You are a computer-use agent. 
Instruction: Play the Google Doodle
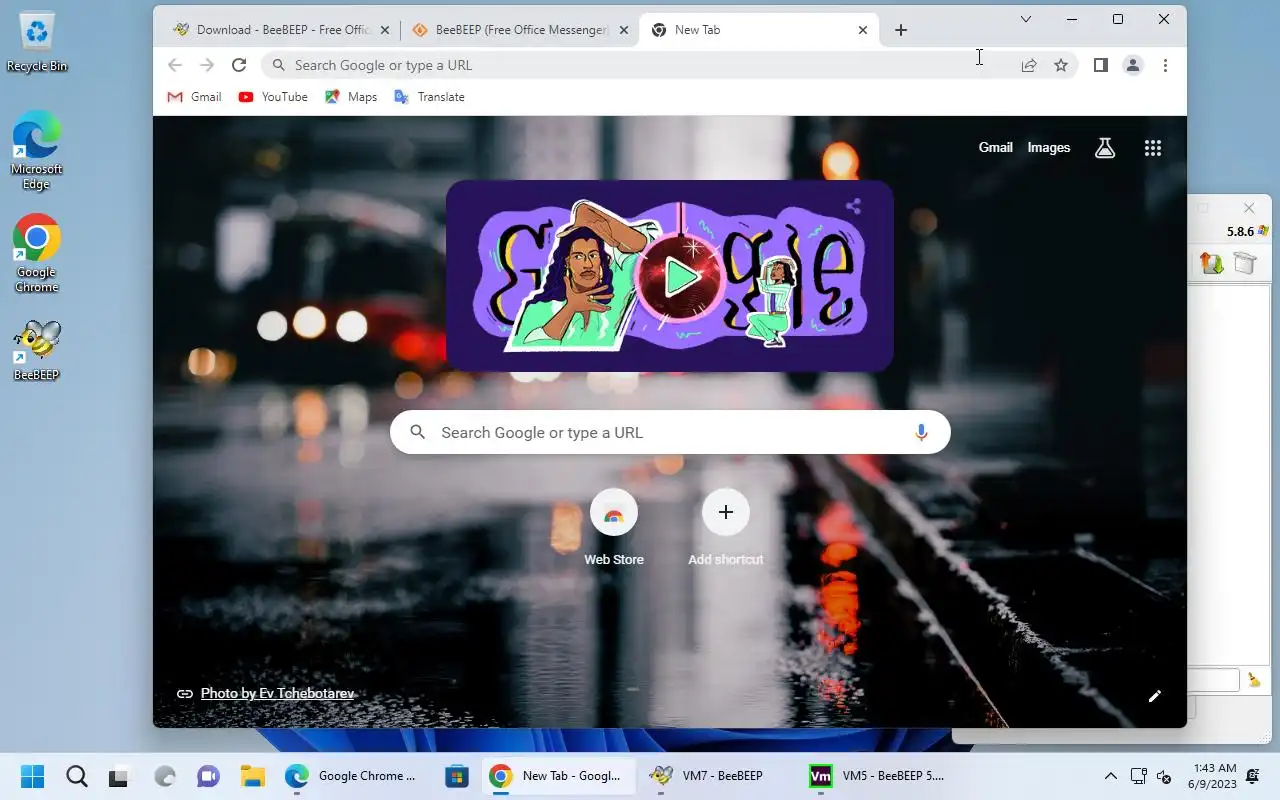[x=682, y=277]
